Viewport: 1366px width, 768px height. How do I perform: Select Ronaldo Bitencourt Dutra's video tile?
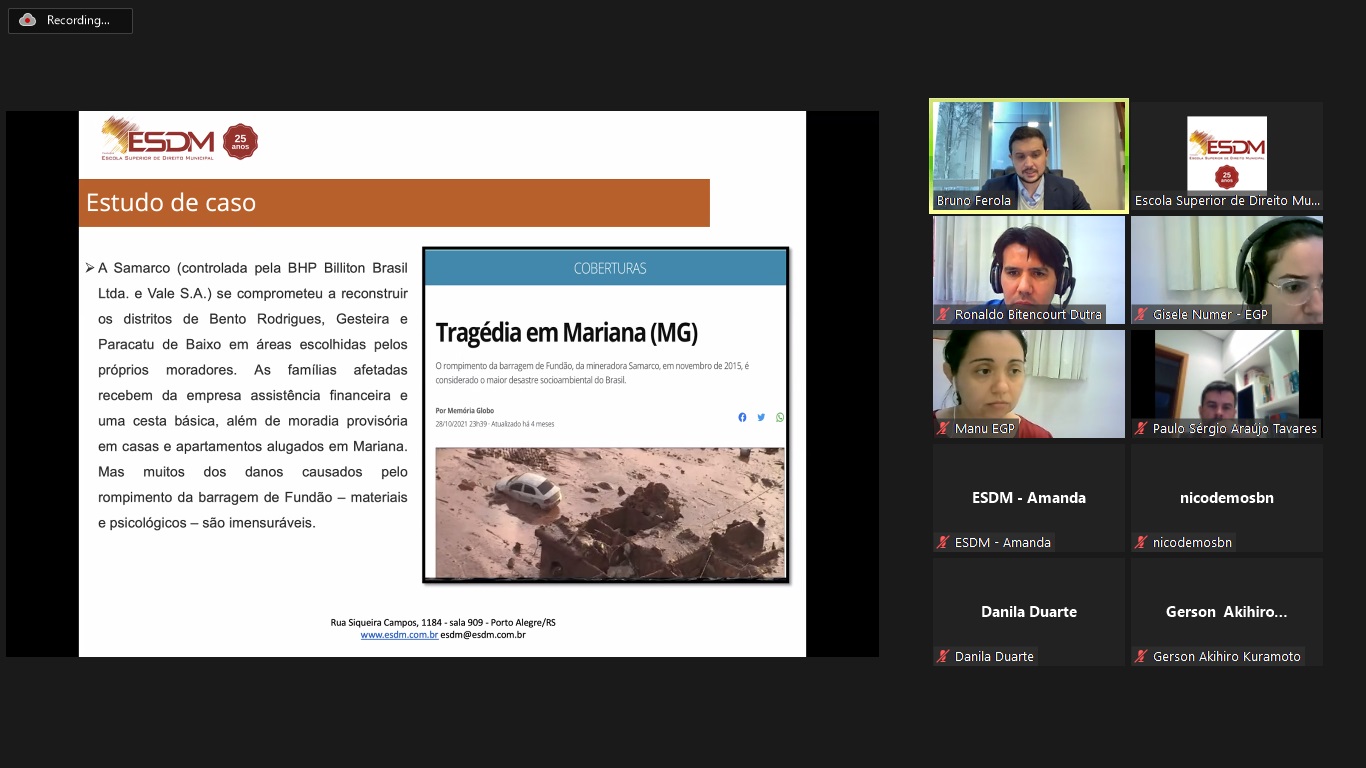(x=1029, y=270)
